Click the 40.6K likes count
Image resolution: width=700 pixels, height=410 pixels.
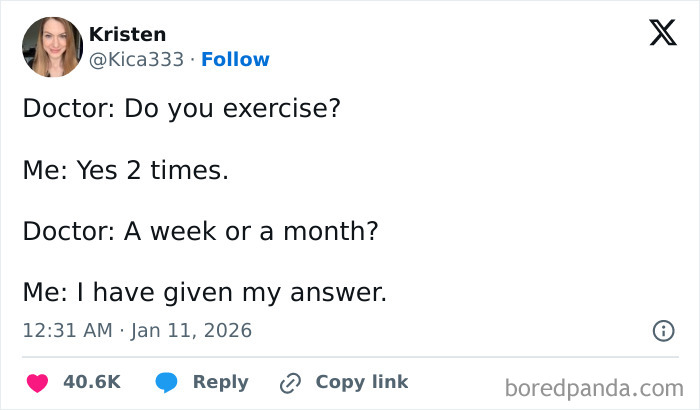coord(91,382)
